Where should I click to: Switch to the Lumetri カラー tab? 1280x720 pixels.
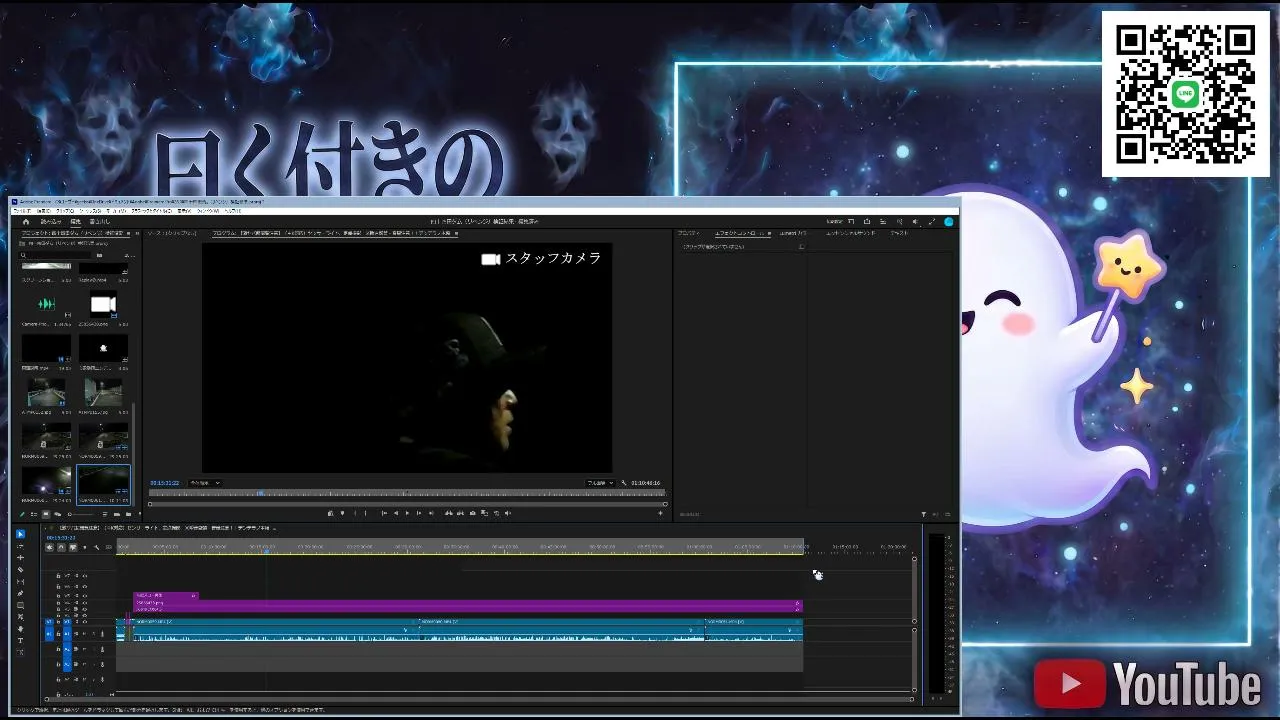[792, 233]
